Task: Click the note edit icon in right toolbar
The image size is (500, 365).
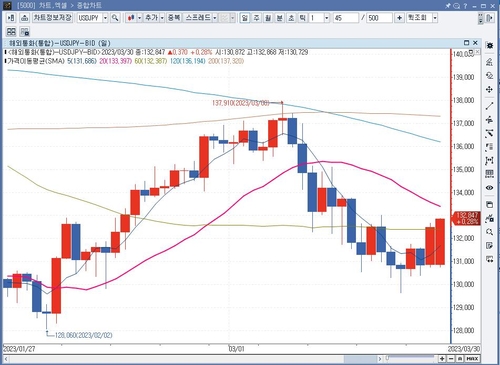Action: pyautogui.click(x=489, y=246)
